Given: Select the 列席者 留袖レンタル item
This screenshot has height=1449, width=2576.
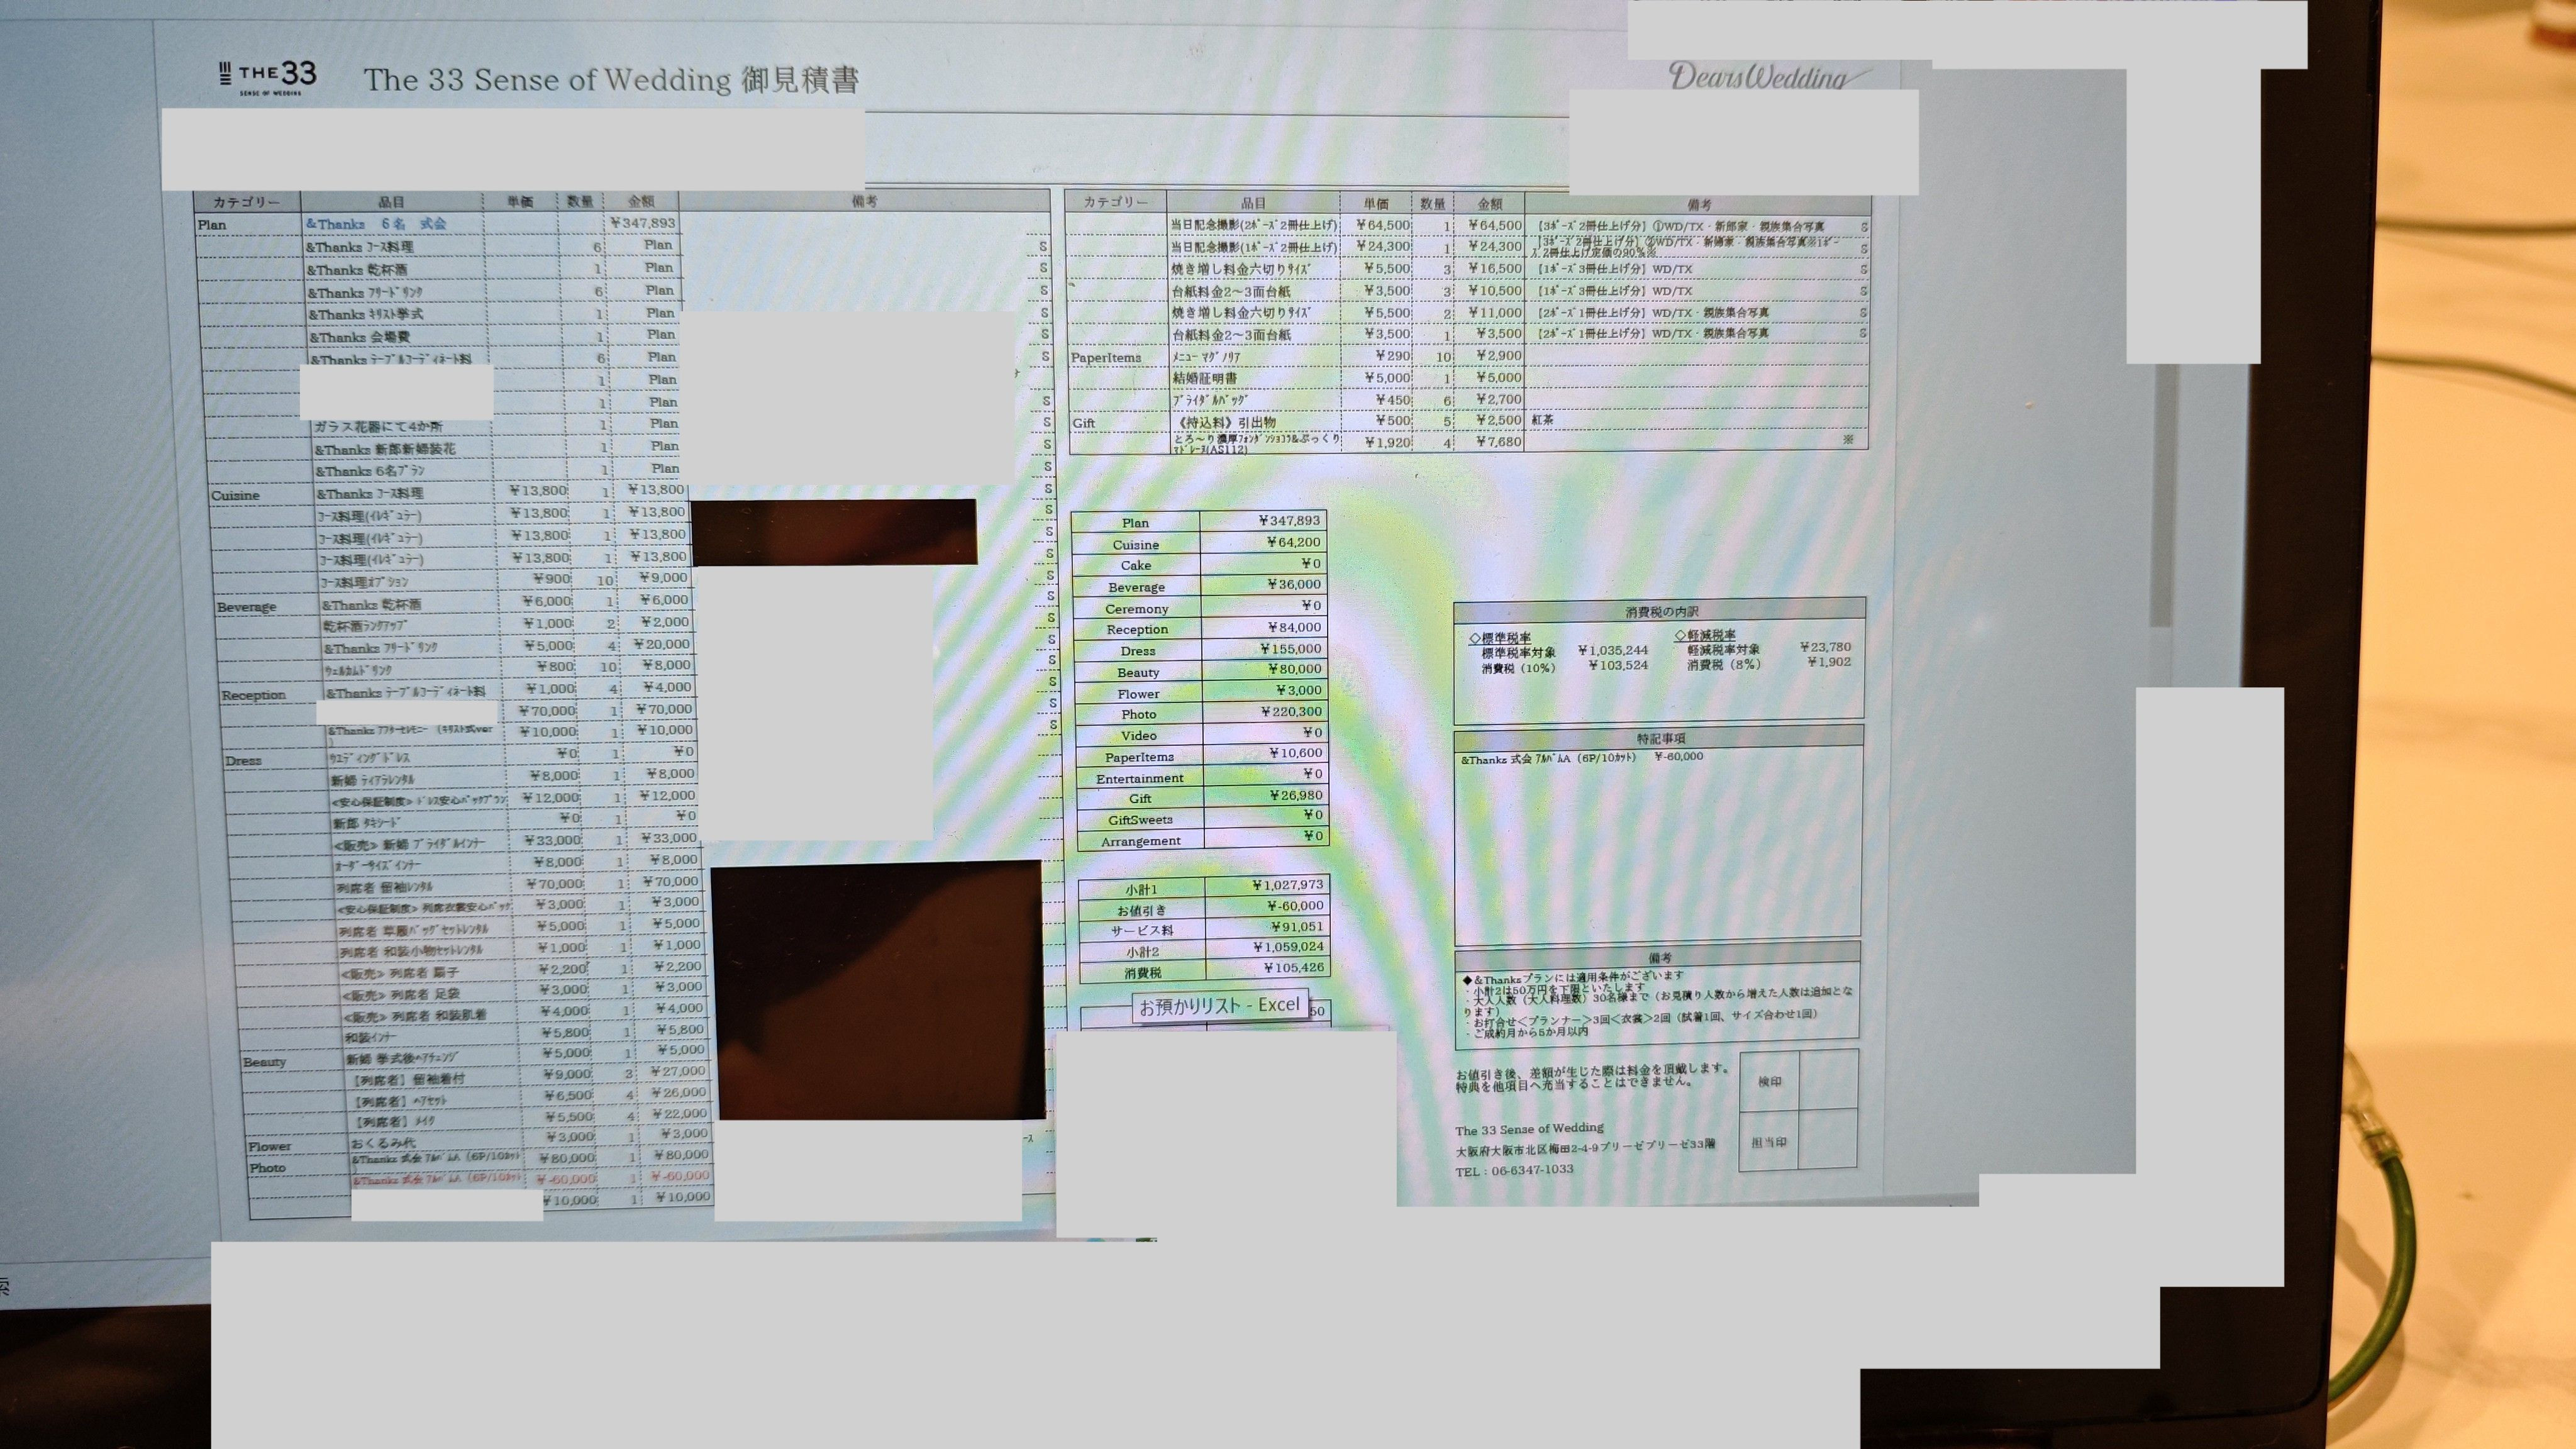Looking at the screenshot, I should pos(385,887).
